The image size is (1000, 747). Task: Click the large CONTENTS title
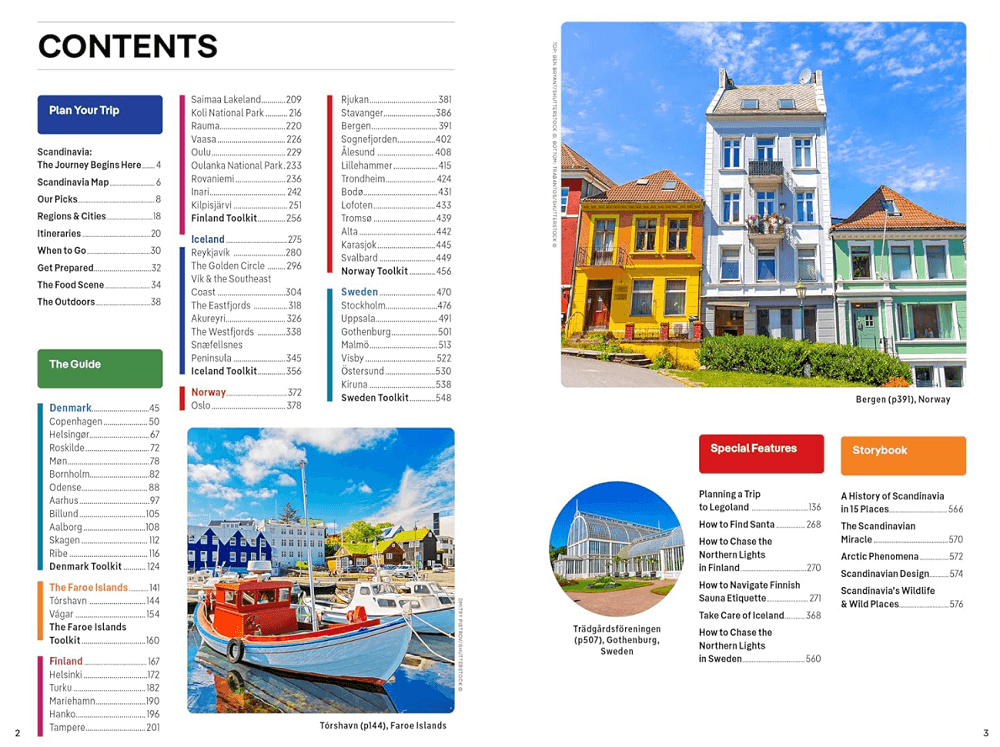[127, 46]
